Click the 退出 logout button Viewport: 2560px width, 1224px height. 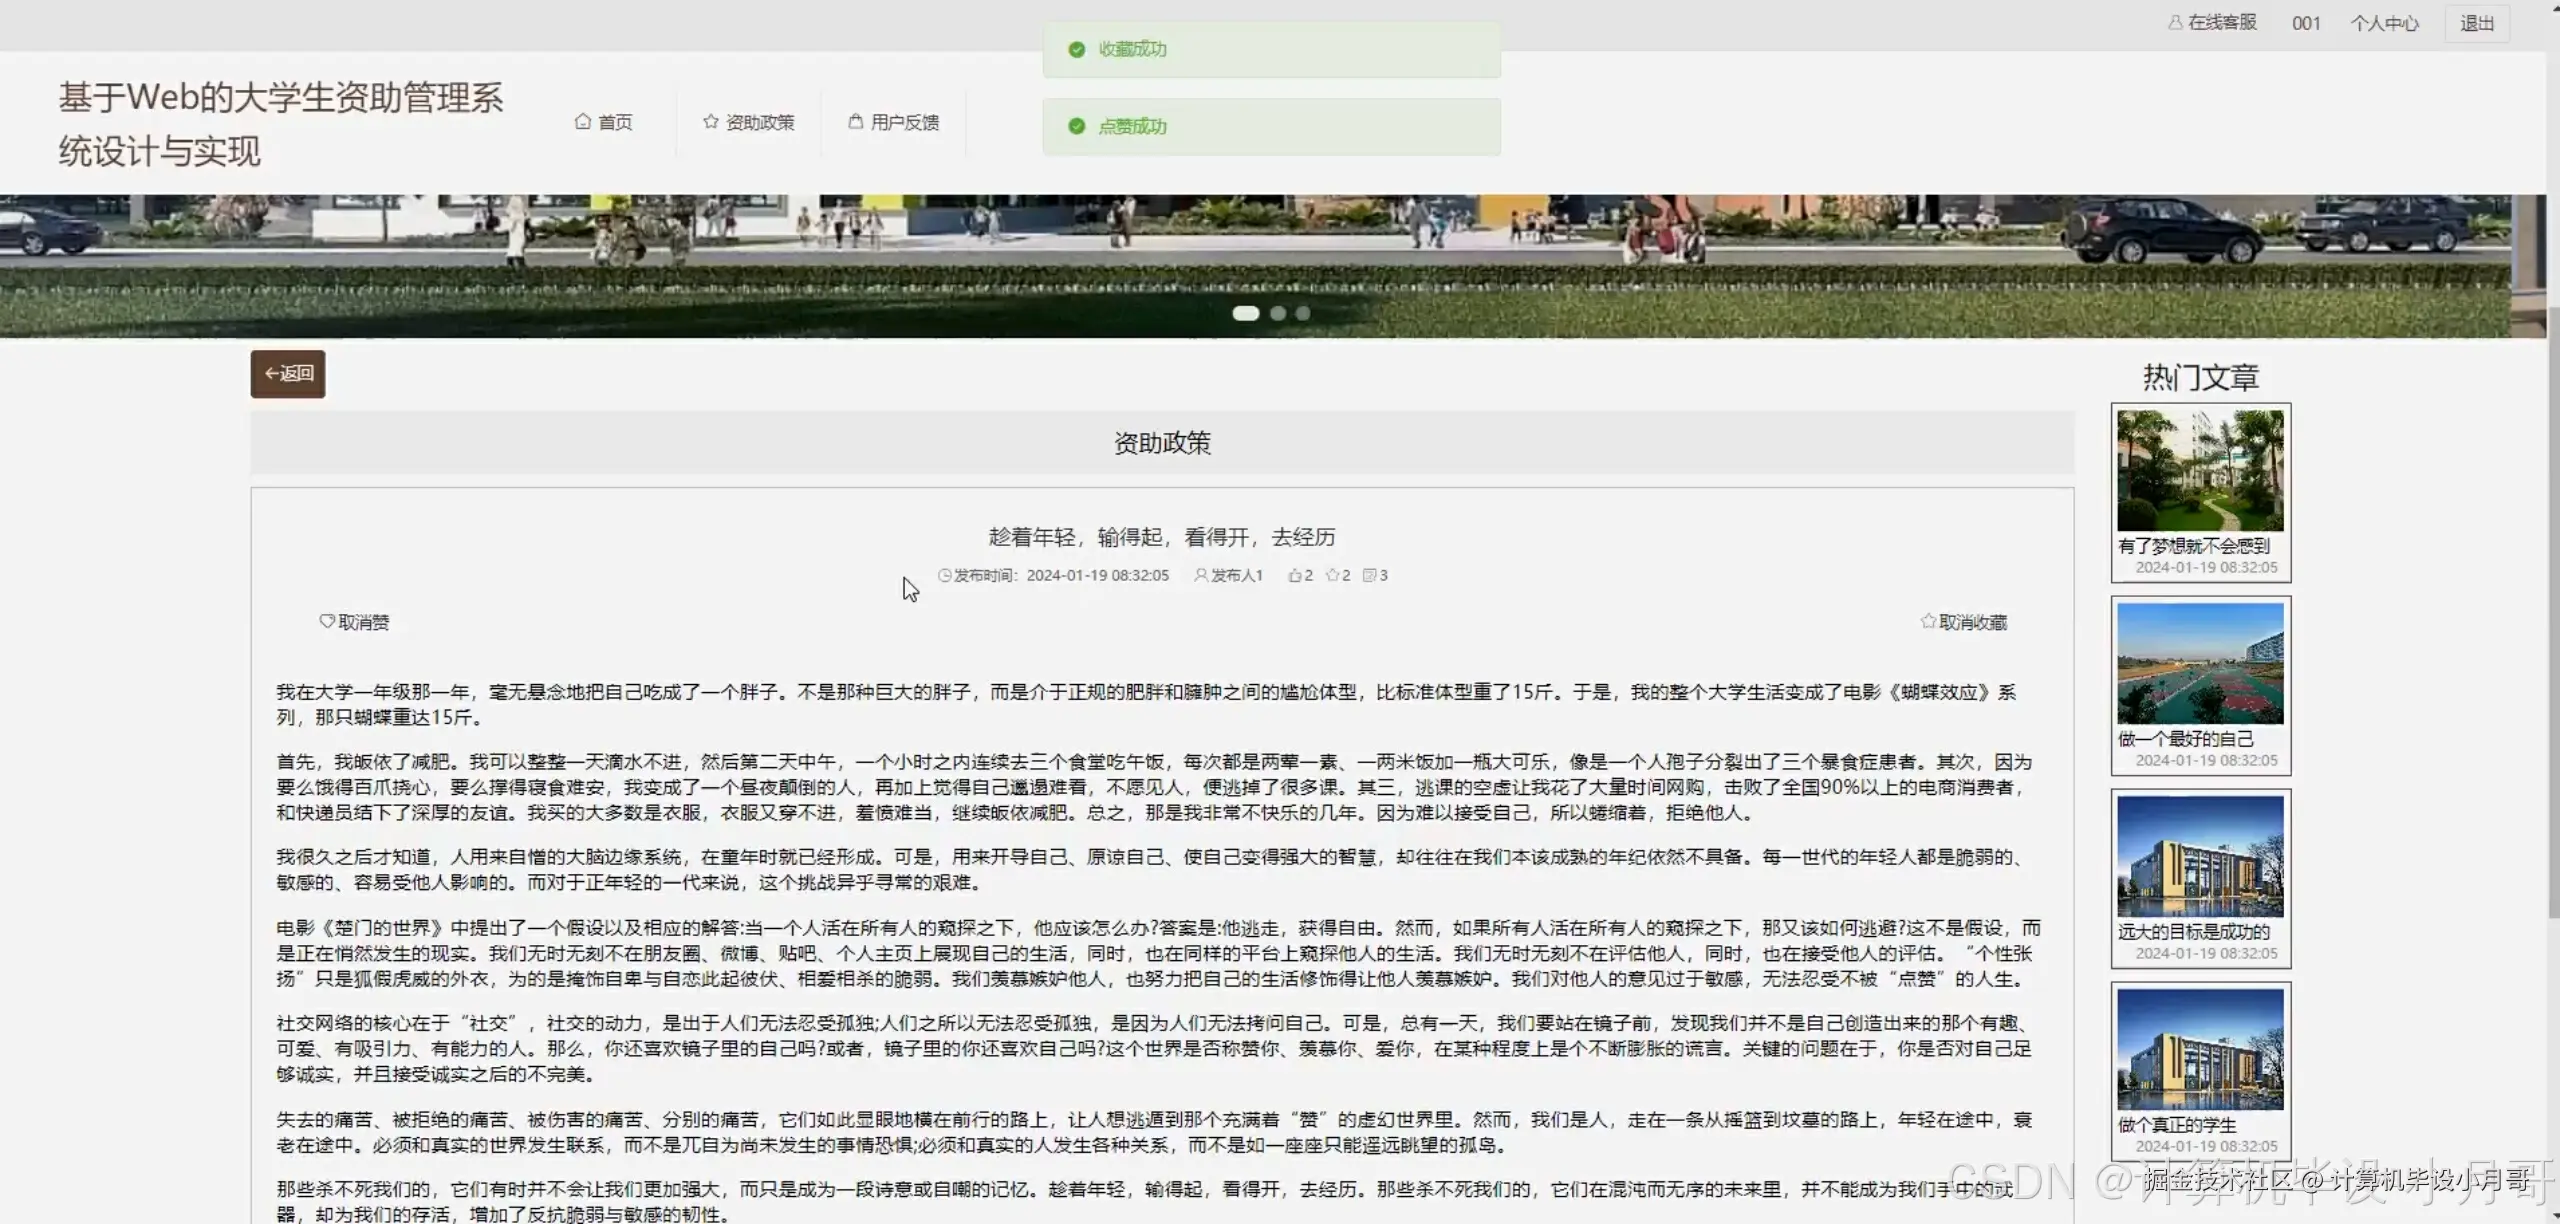coord(2478,23)
